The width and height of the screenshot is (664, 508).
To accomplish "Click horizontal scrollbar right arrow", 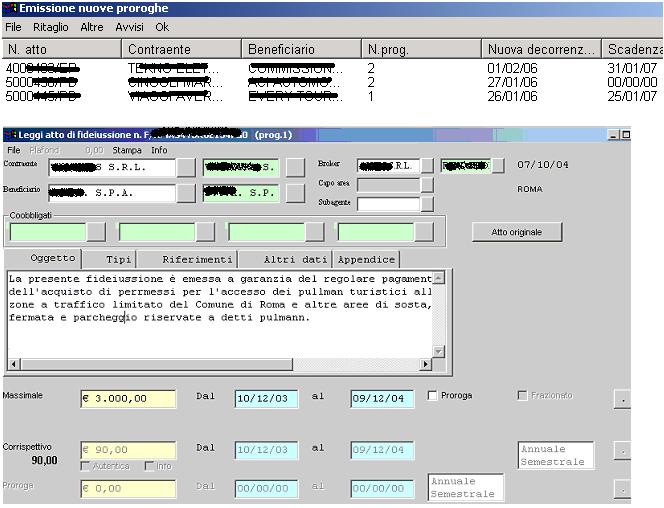I will pos(425,364).
